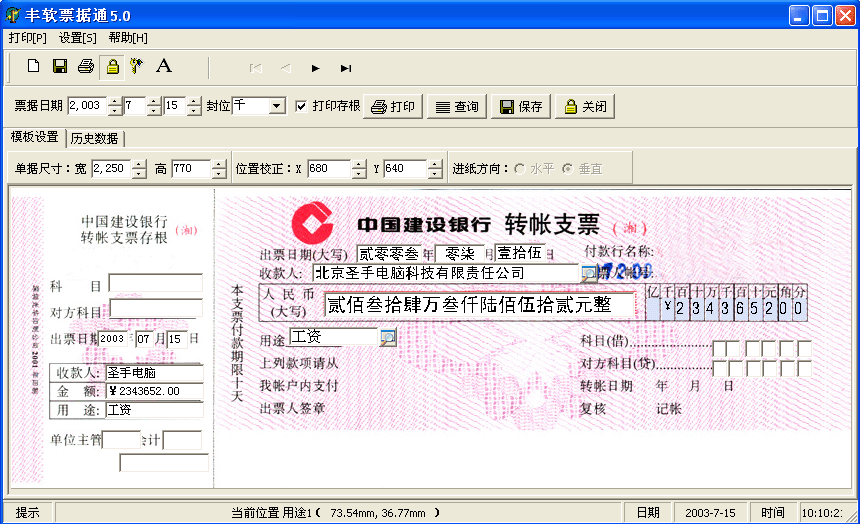The width and height of the screenshot is (860, 524).
Task: Switch to the 模板设置 tab
Action: pos(34,137)
